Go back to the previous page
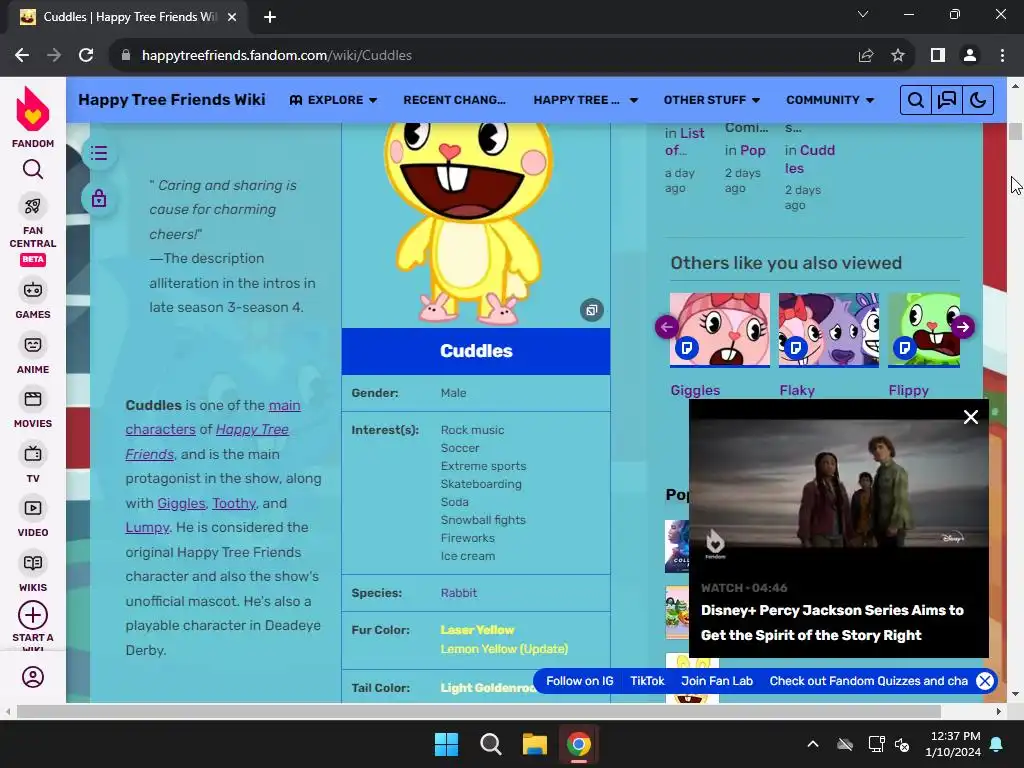This screenshot has height=768, width=1024. tap(22, 56)
